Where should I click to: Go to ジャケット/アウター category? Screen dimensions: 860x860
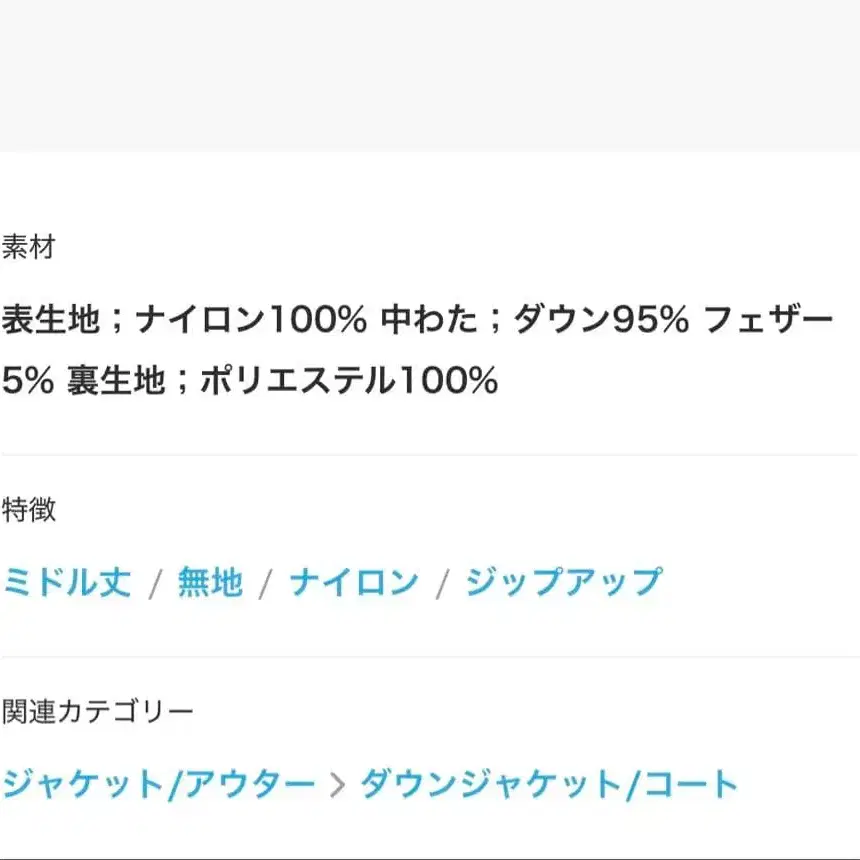pyautogui.click(x=158, y=784)
